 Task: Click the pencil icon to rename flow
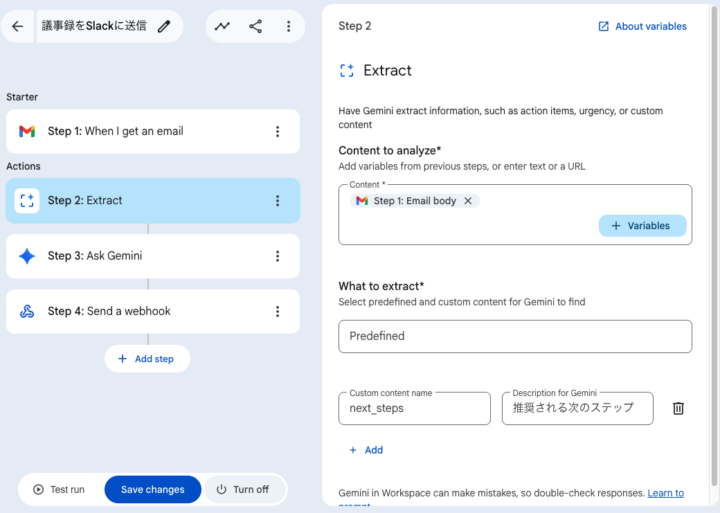164,26
